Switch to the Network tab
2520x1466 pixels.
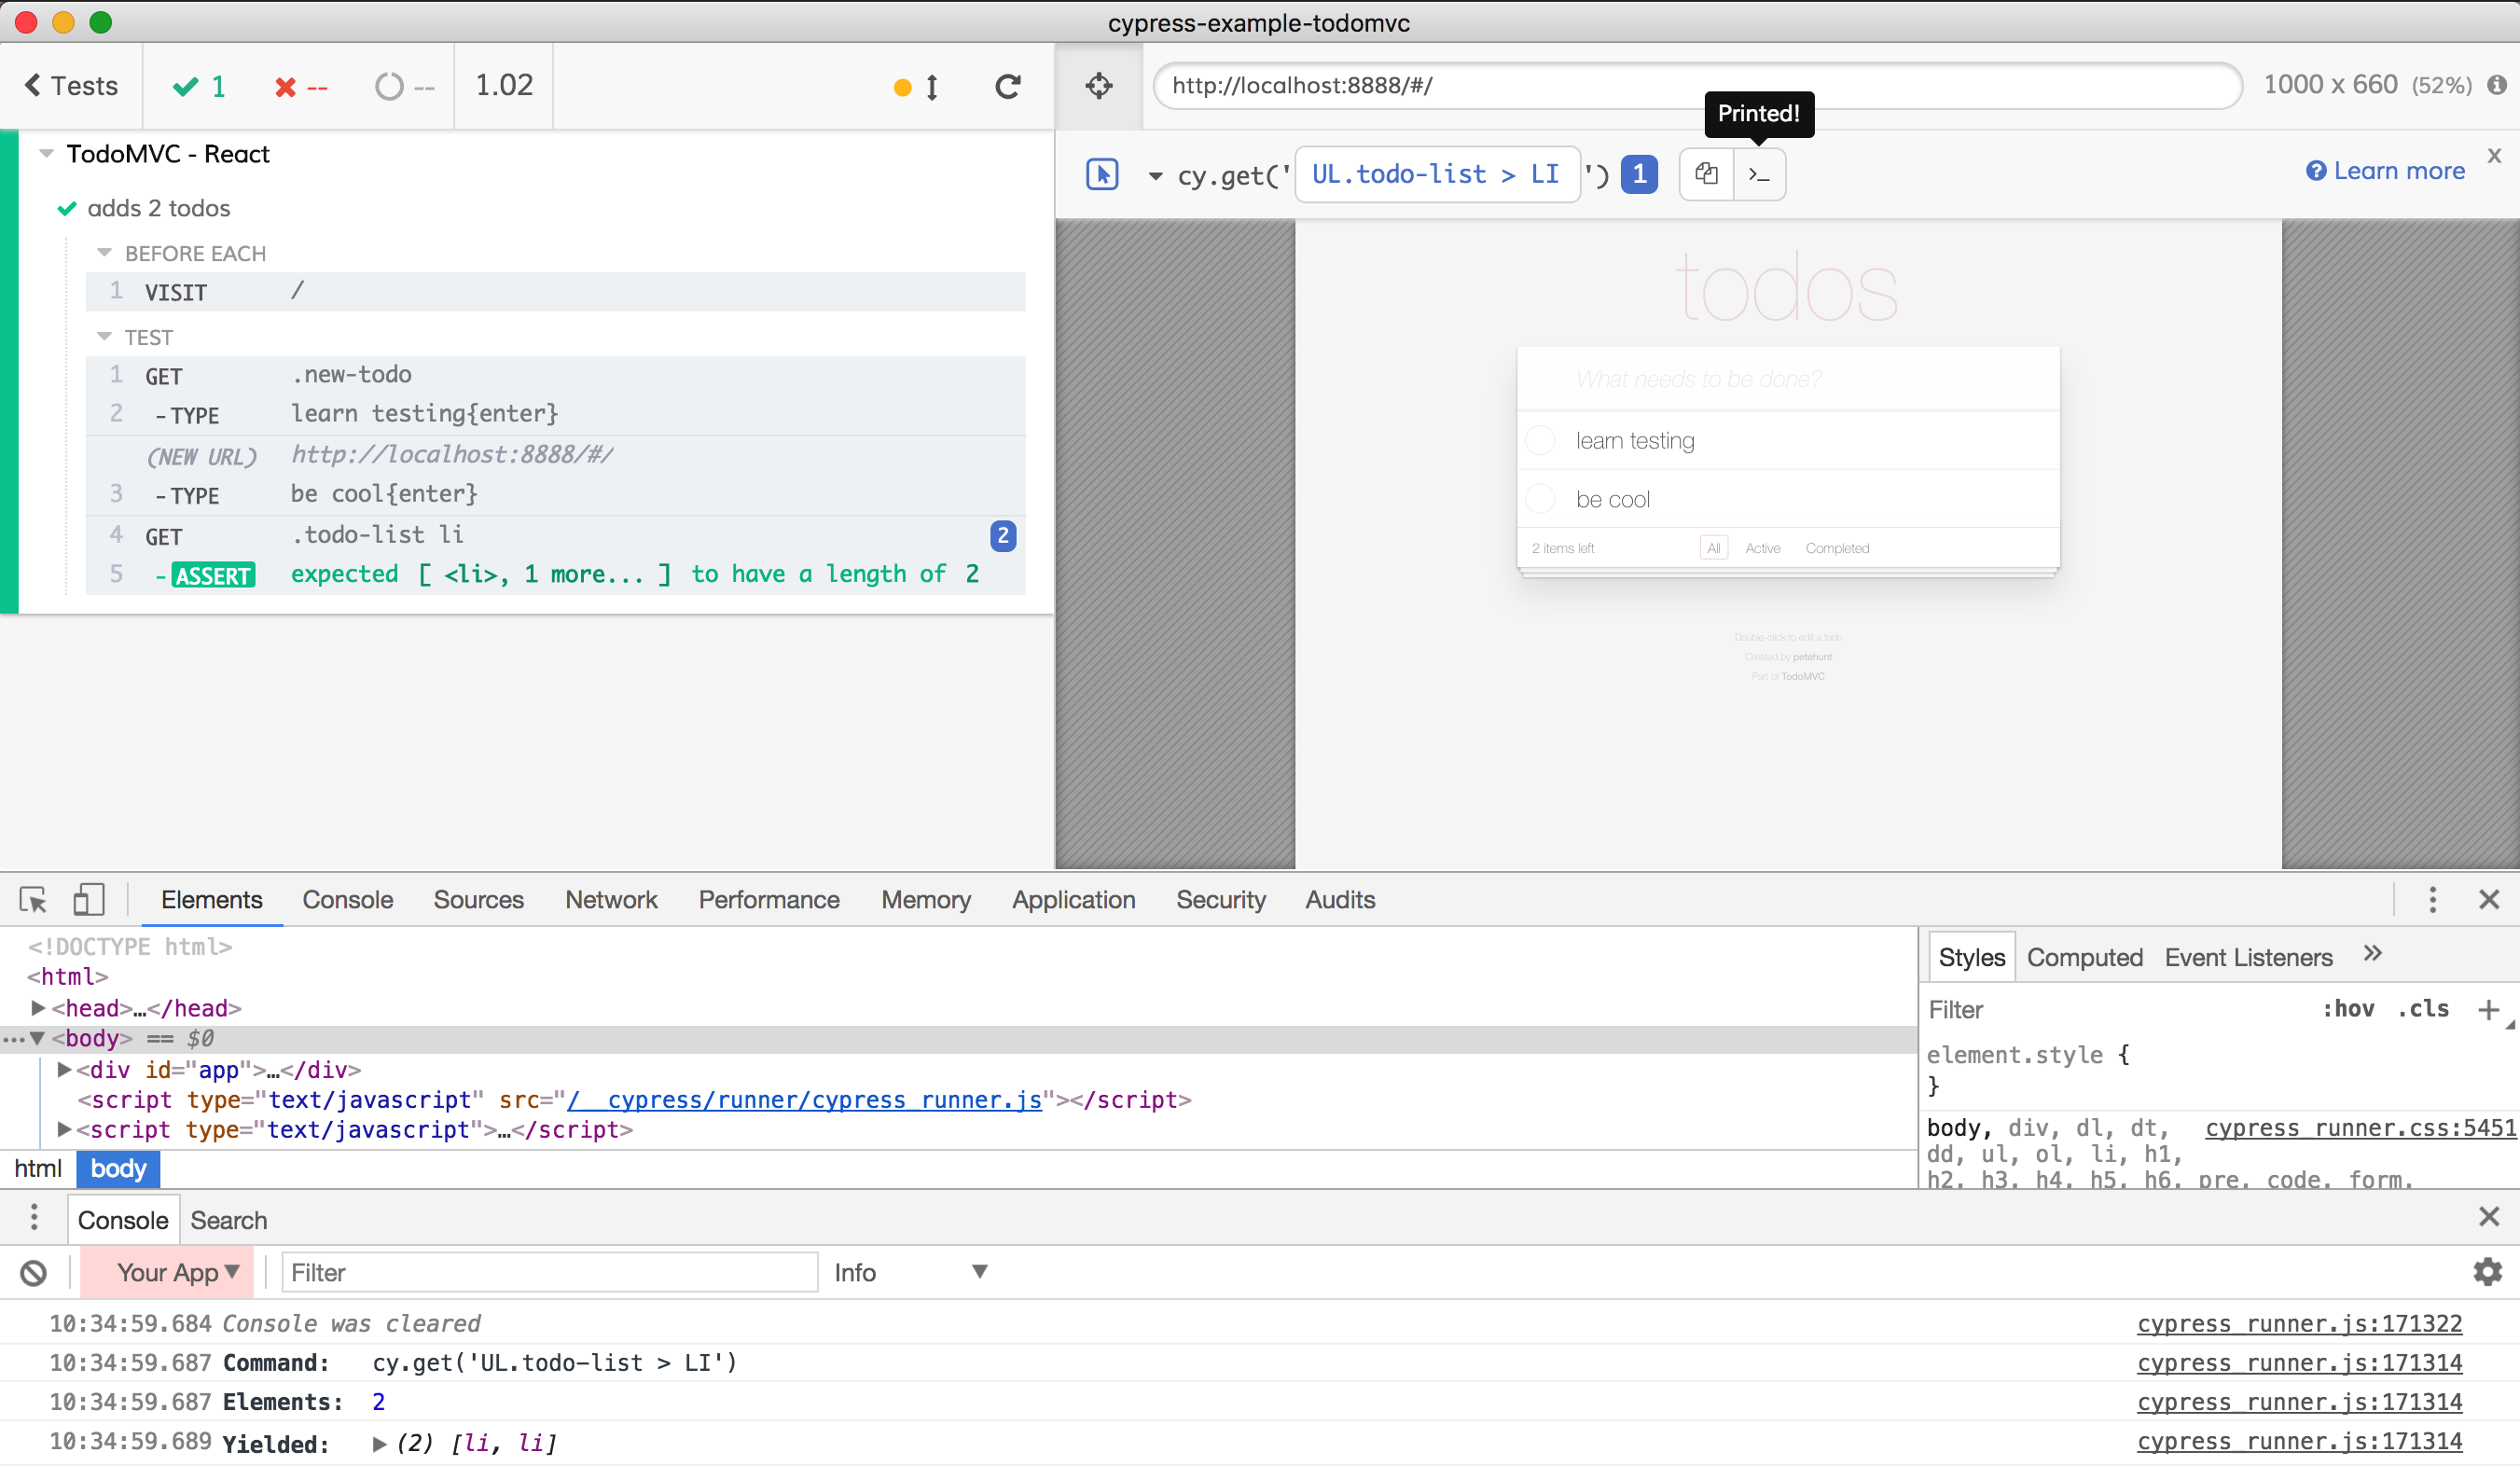pyautogui.click(x=611, y=899)
